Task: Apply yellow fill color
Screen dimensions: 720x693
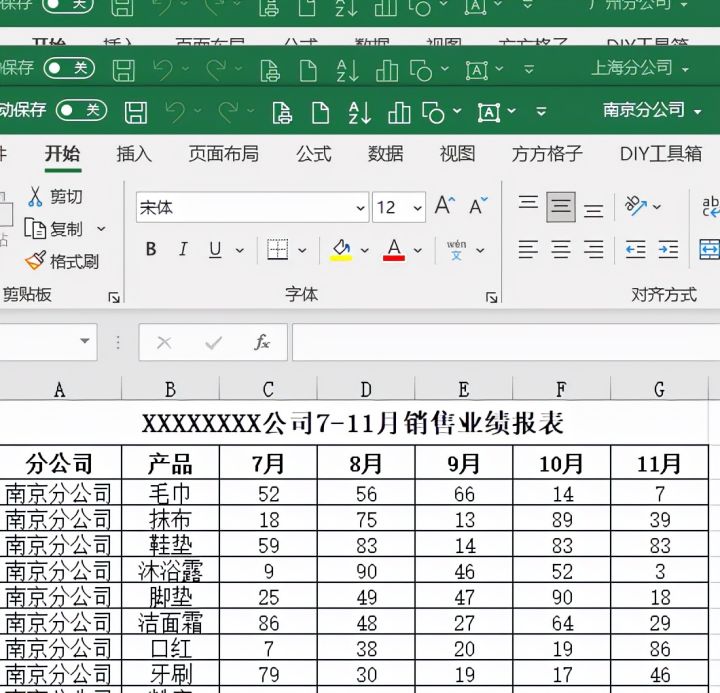Action: tap(341, 250)
